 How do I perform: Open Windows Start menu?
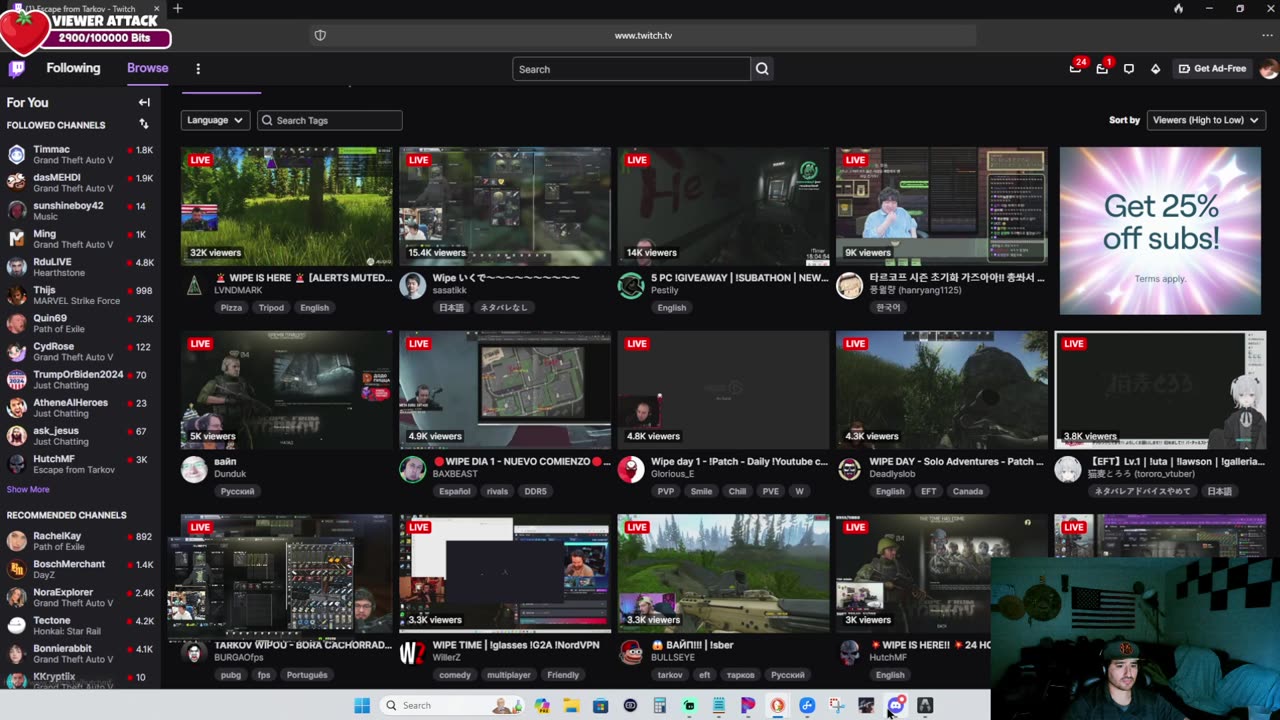coord(362,705)
